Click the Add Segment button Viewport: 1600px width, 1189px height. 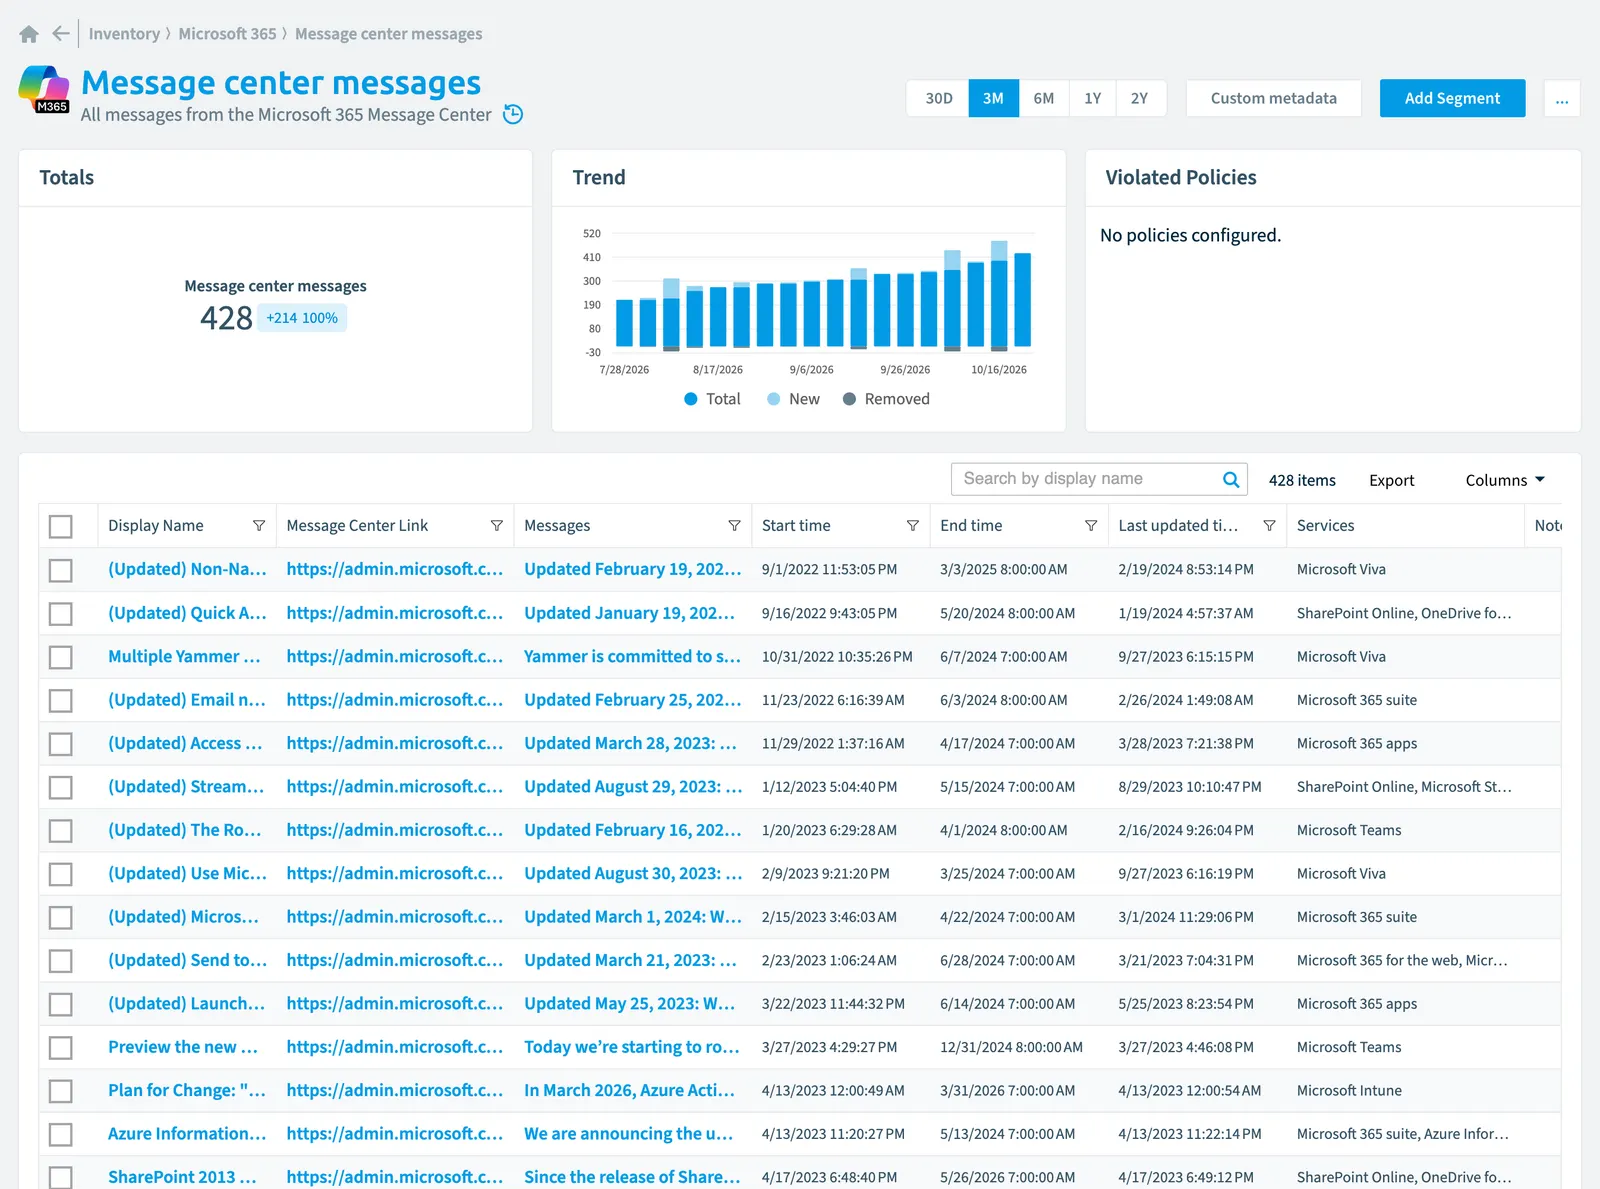tap(1452, 98)
